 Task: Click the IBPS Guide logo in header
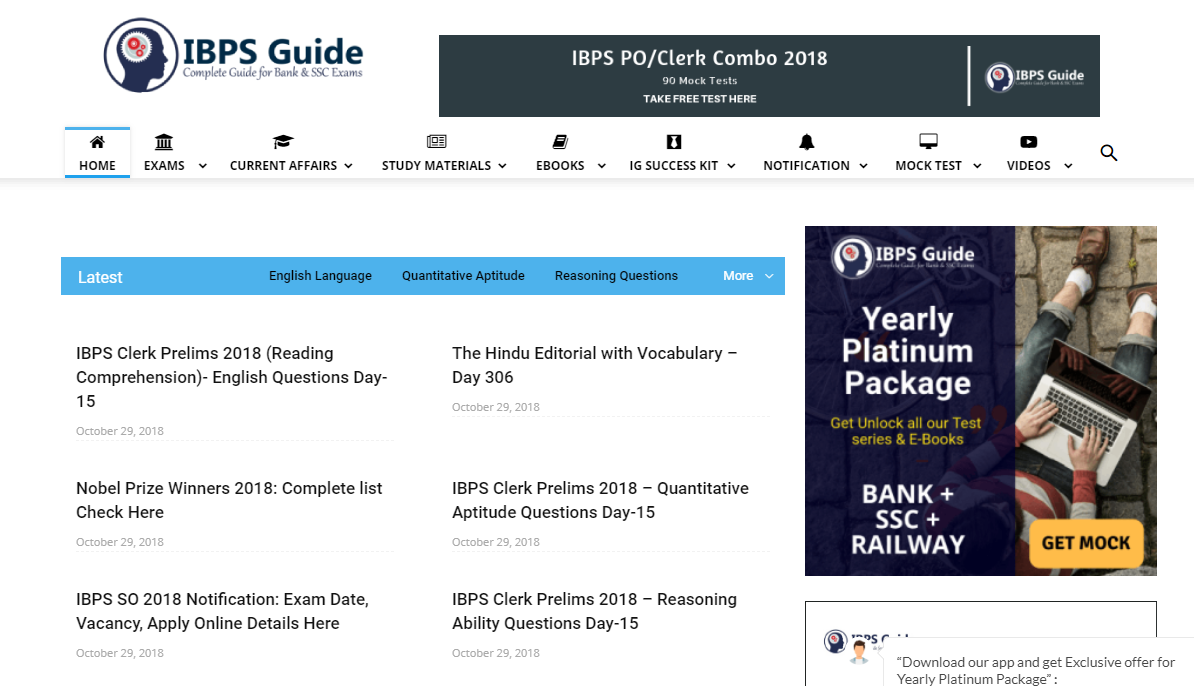tap(233, 56)
